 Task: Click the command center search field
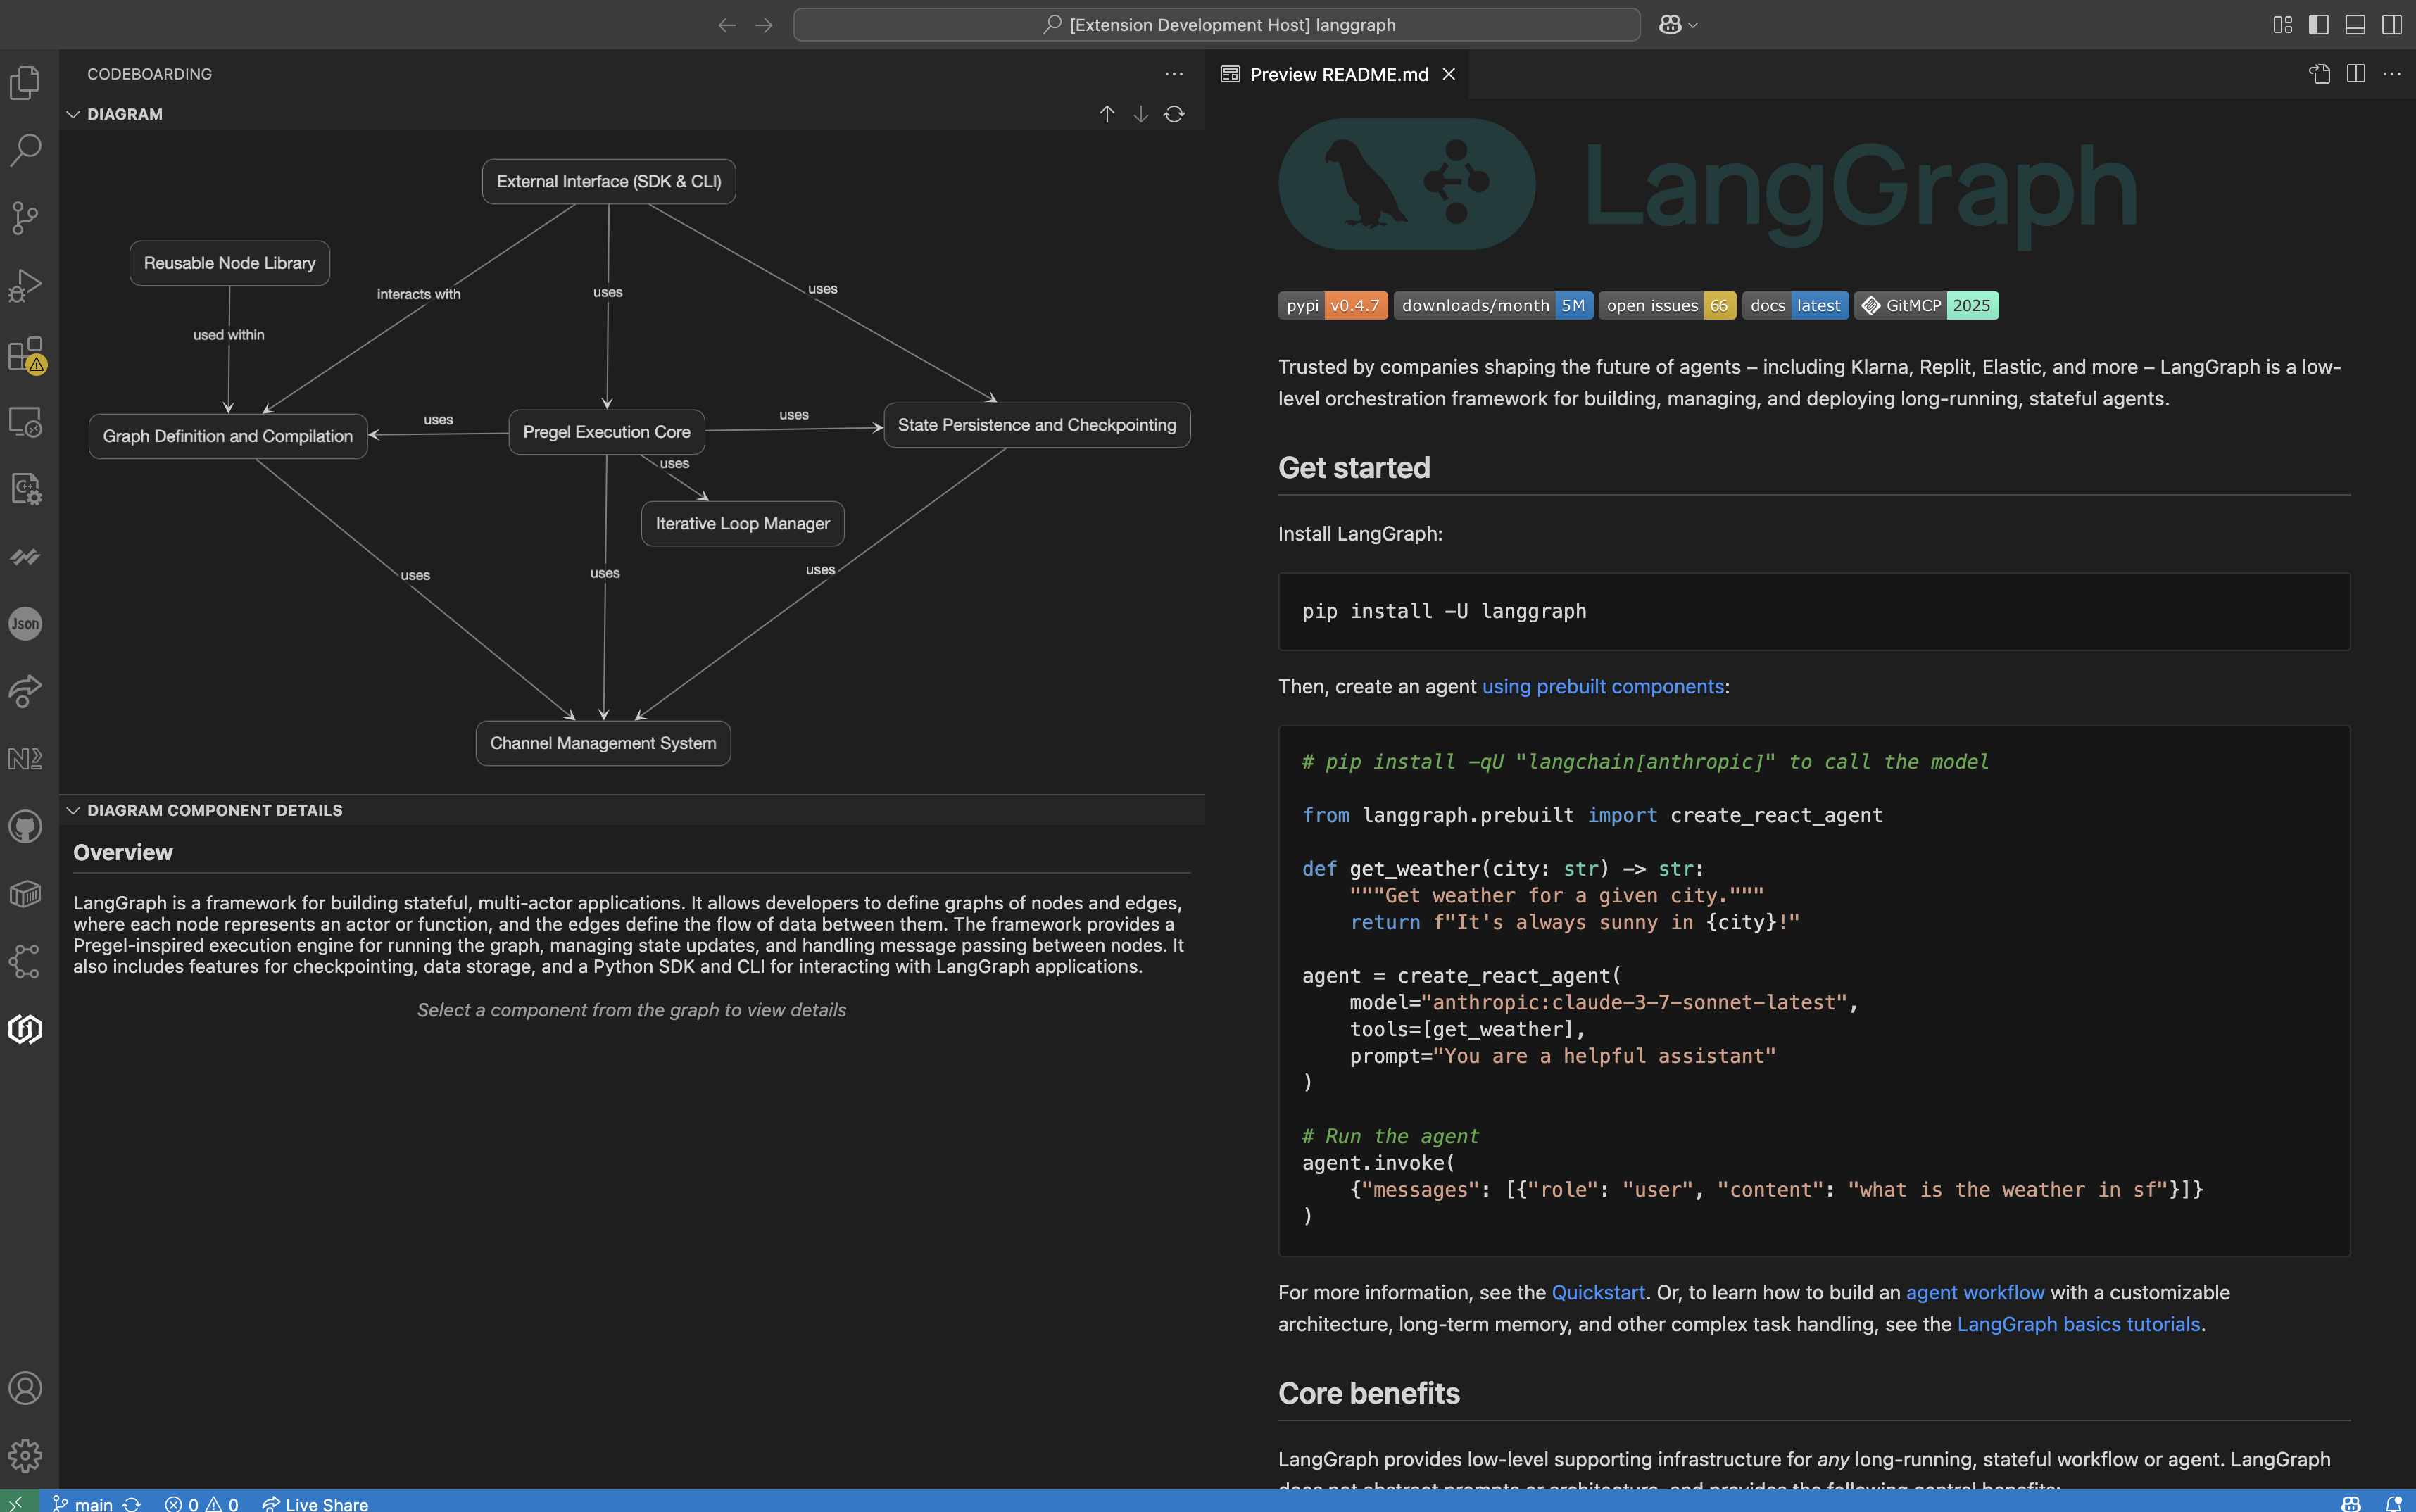[1216, 25]
